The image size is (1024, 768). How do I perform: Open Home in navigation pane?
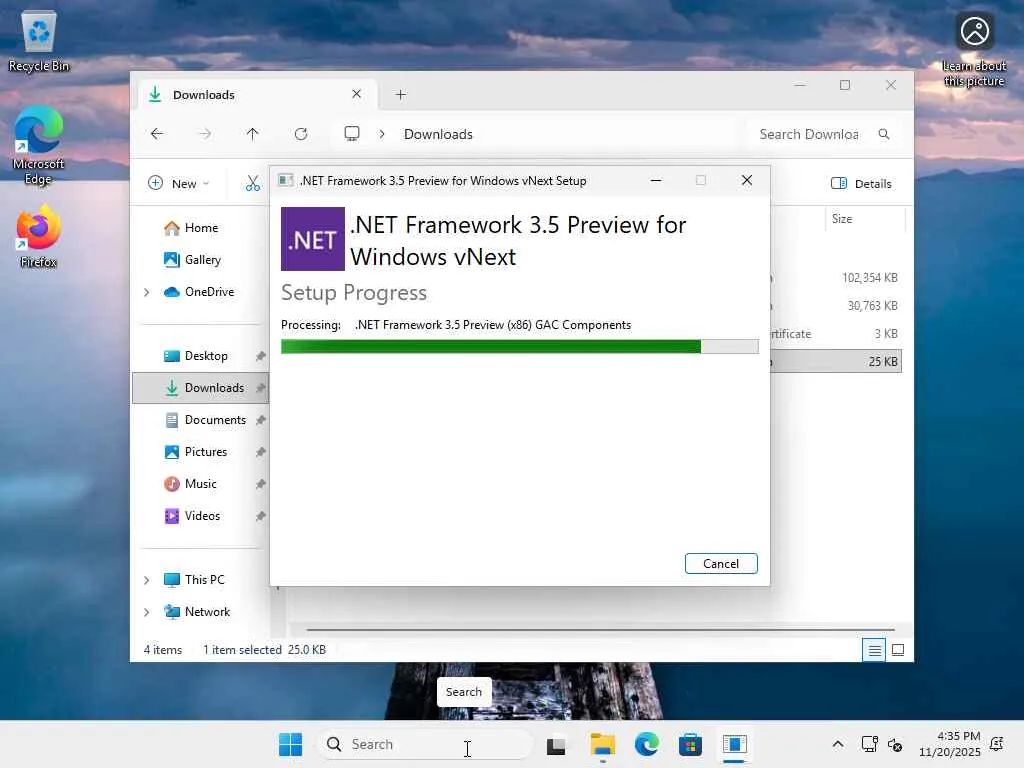click(200, 228)
